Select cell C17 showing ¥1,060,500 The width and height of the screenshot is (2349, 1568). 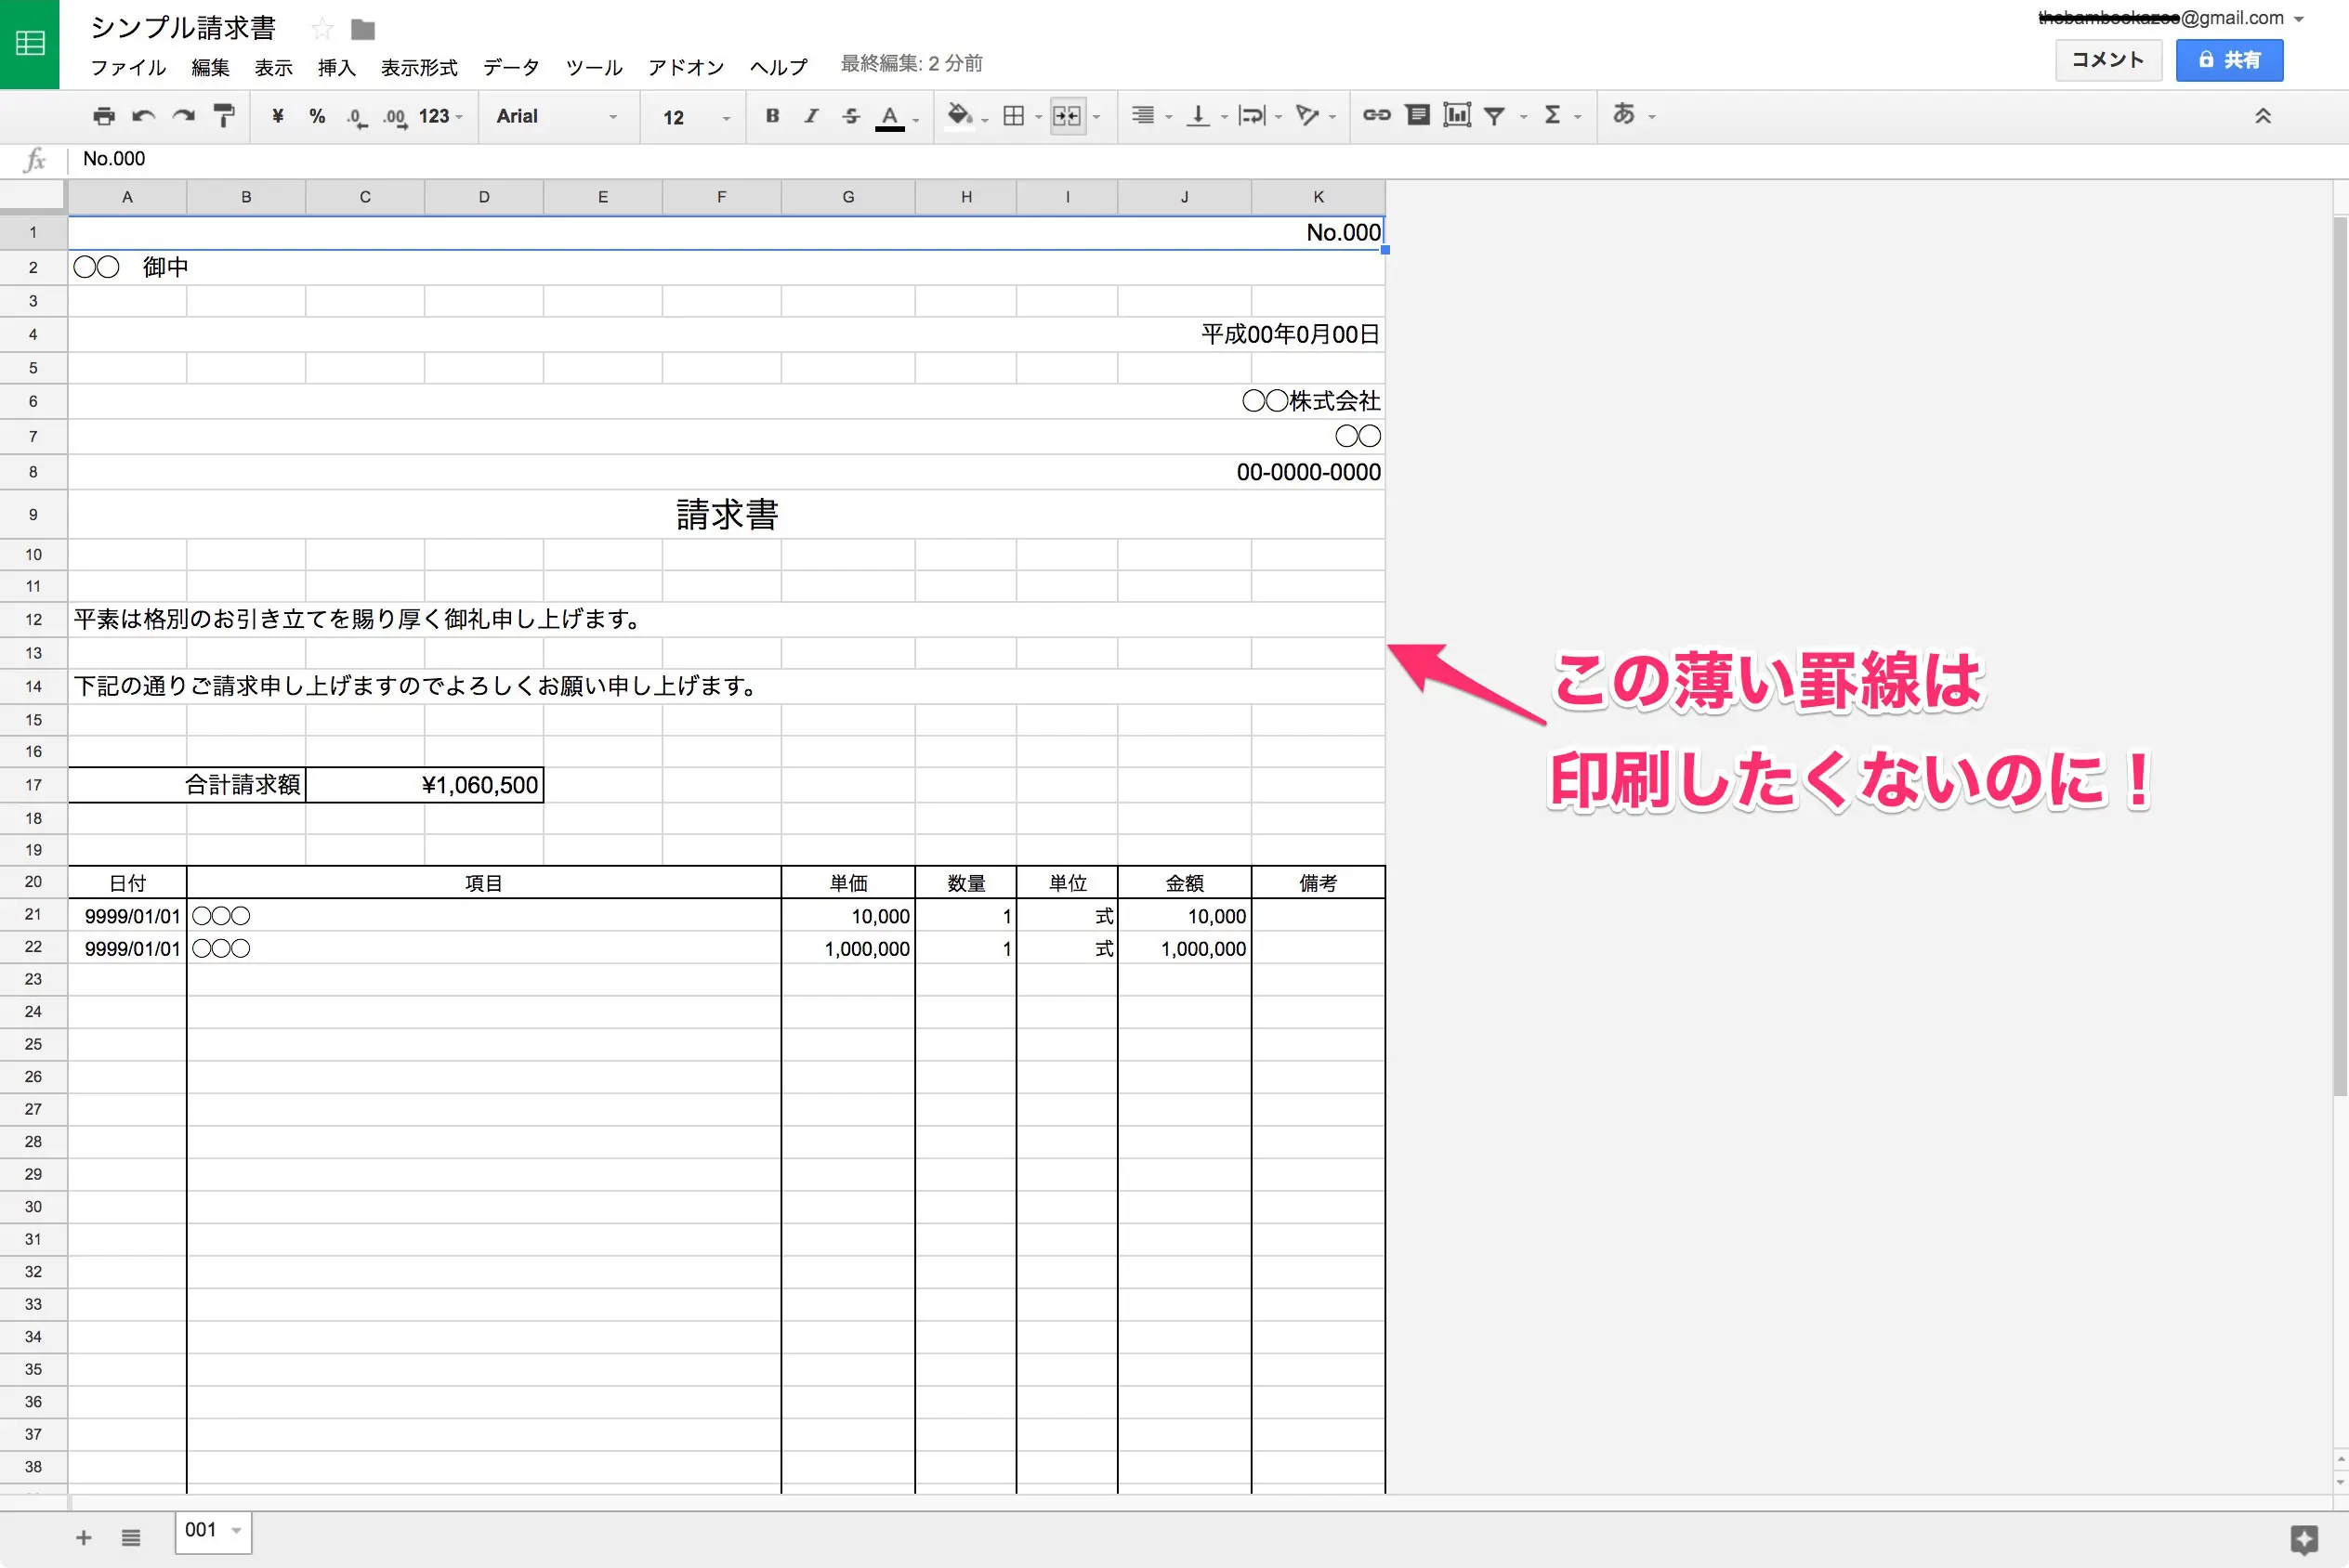pos(425,785)
